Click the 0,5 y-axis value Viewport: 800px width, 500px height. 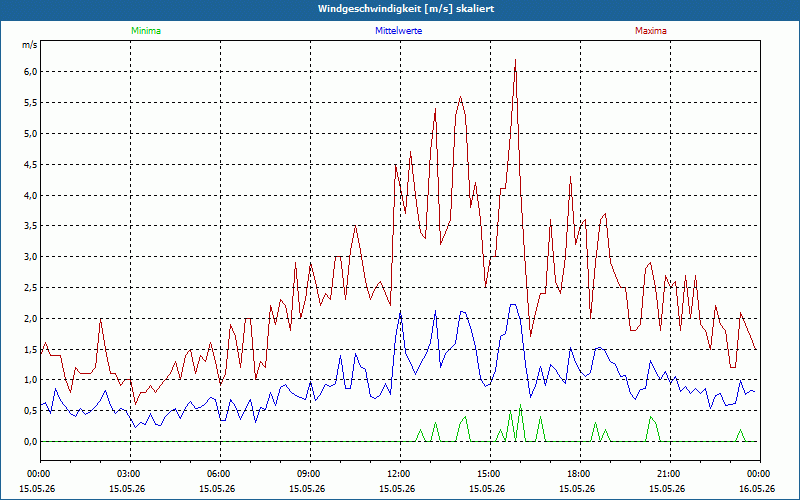(x=31, y=411)
